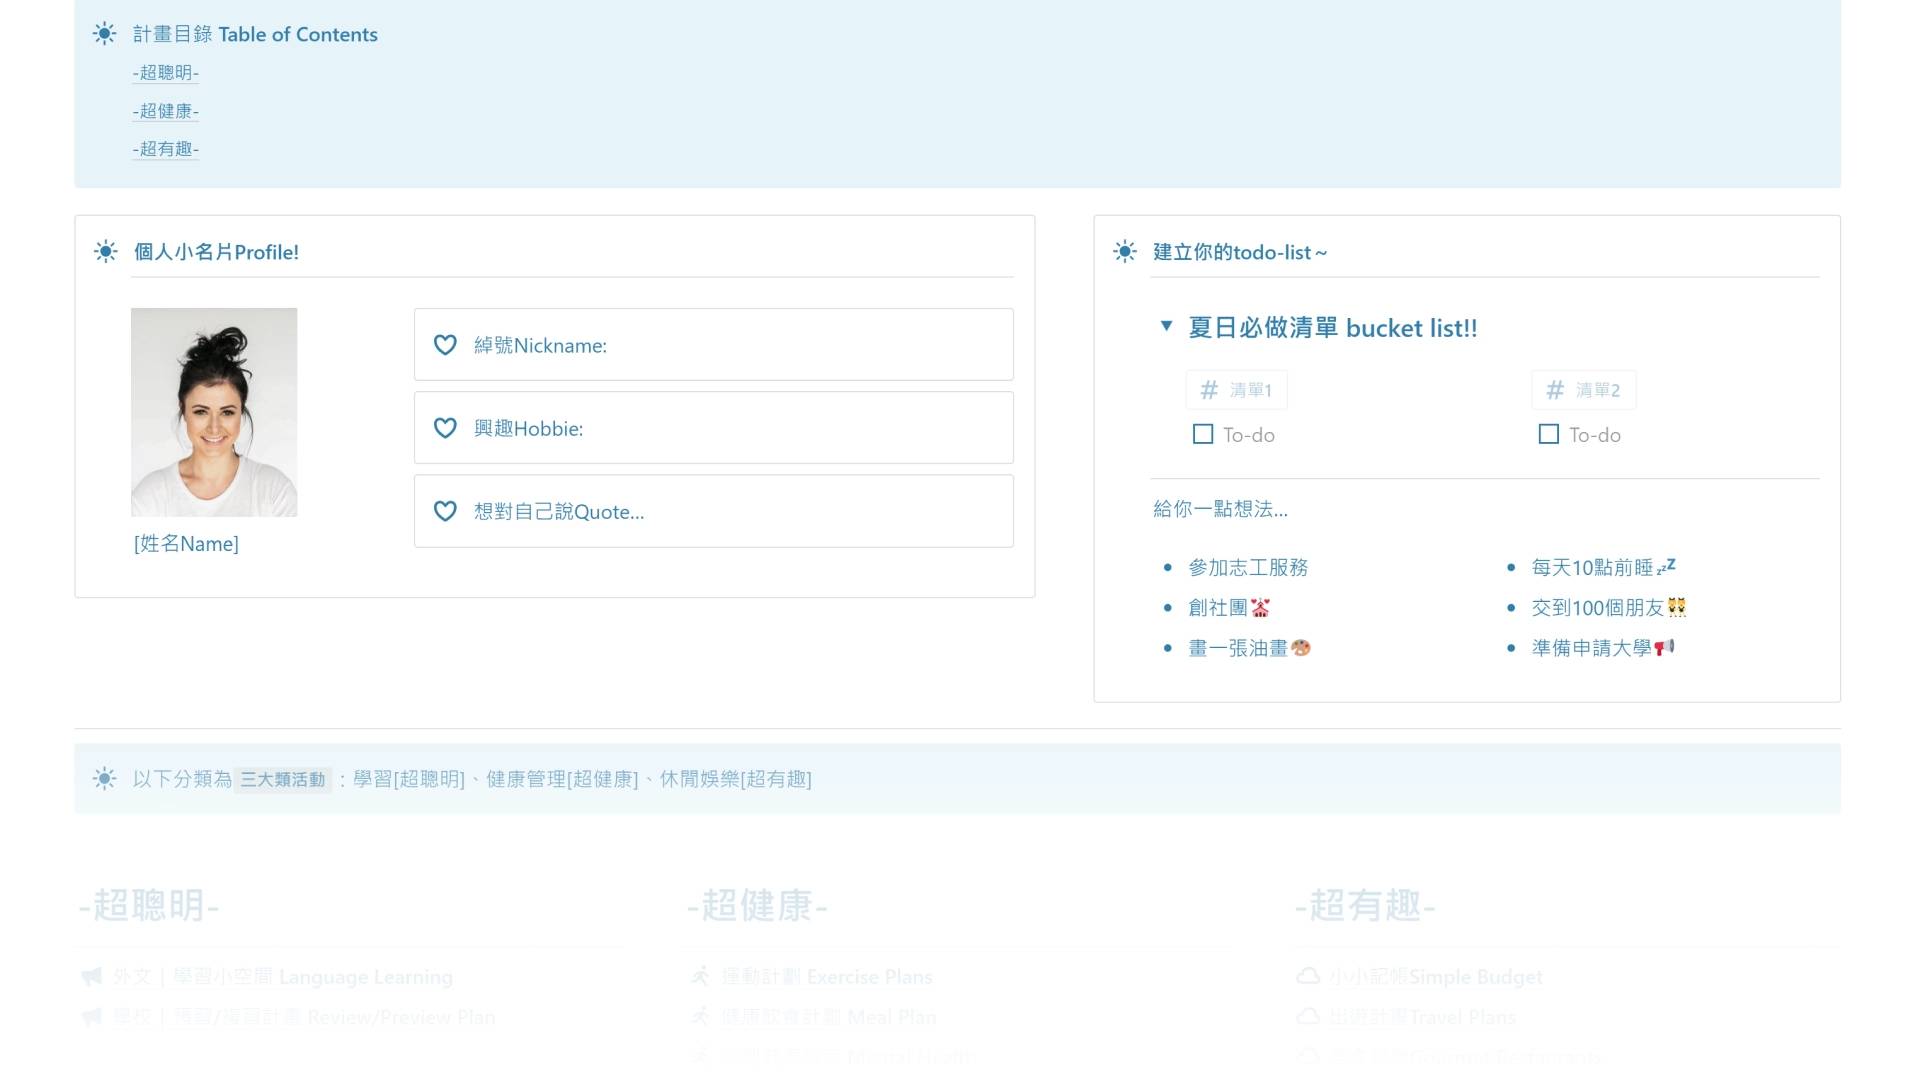Open the Meal Plan page link
The image size is (1920, 1080).
pos(829,1017)
